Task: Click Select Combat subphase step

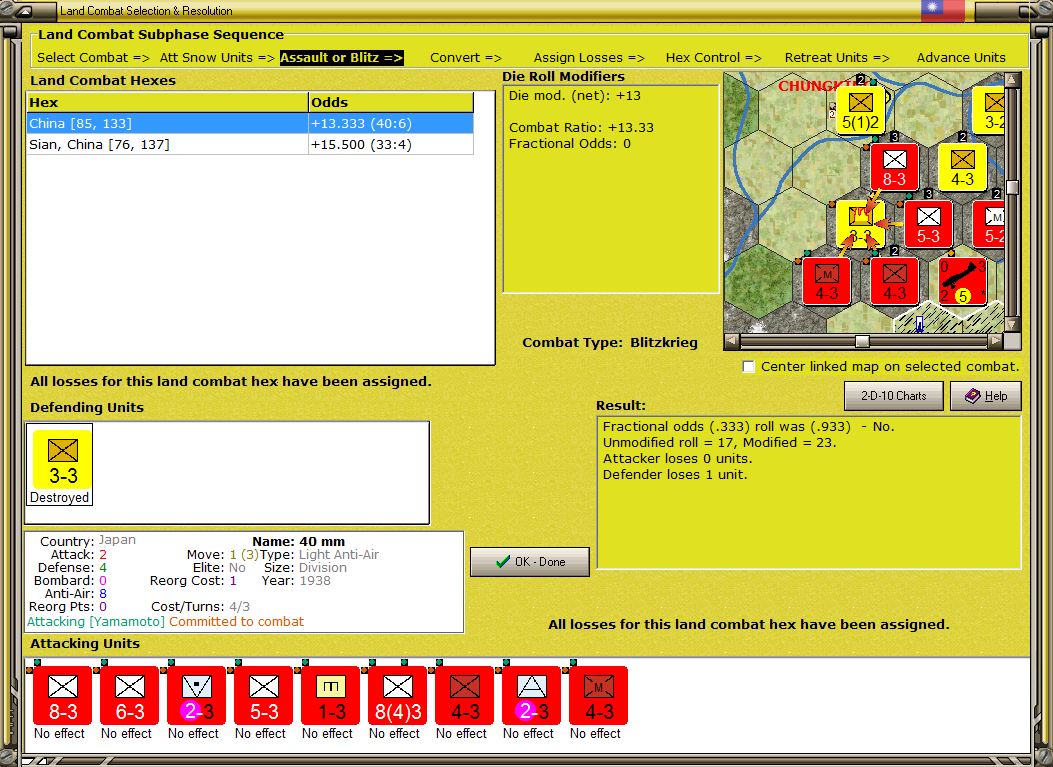Action: [93, 58]
